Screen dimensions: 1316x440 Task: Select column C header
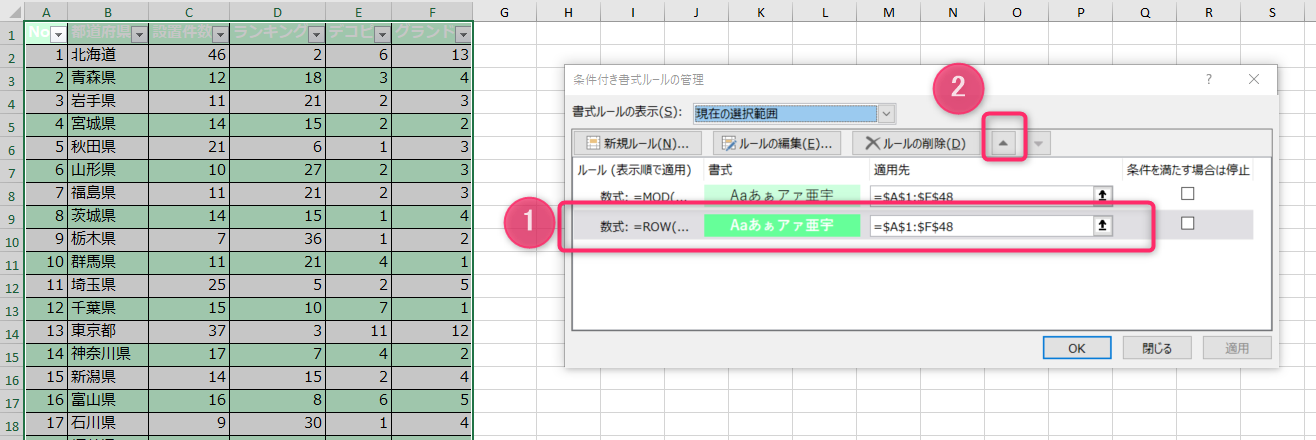(188, 11)
